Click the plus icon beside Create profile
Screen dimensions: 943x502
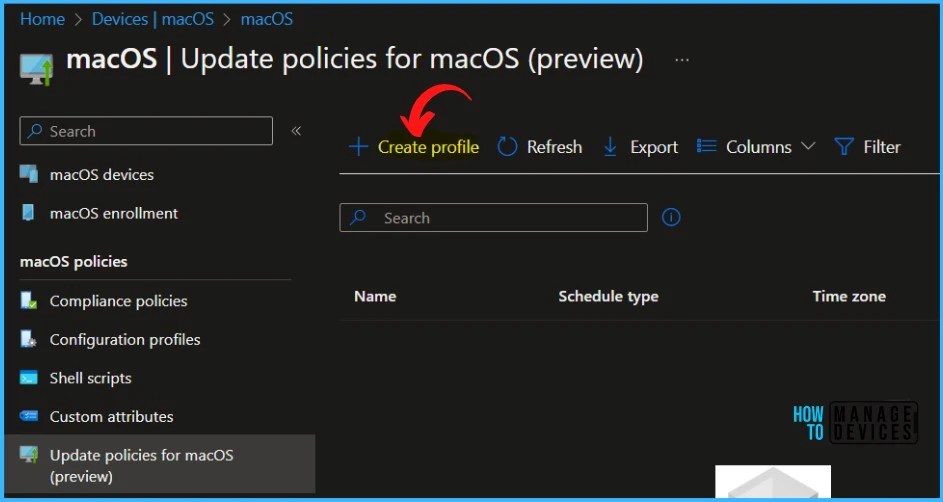pos(358,147)
